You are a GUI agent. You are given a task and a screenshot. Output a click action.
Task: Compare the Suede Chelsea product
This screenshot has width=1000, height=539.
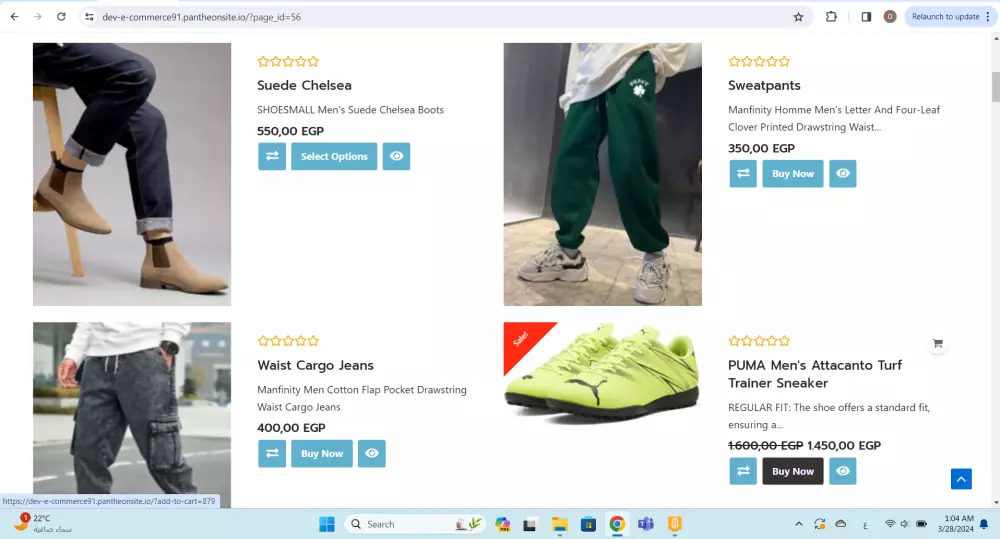pyautogui.click(x=272, y=156)
